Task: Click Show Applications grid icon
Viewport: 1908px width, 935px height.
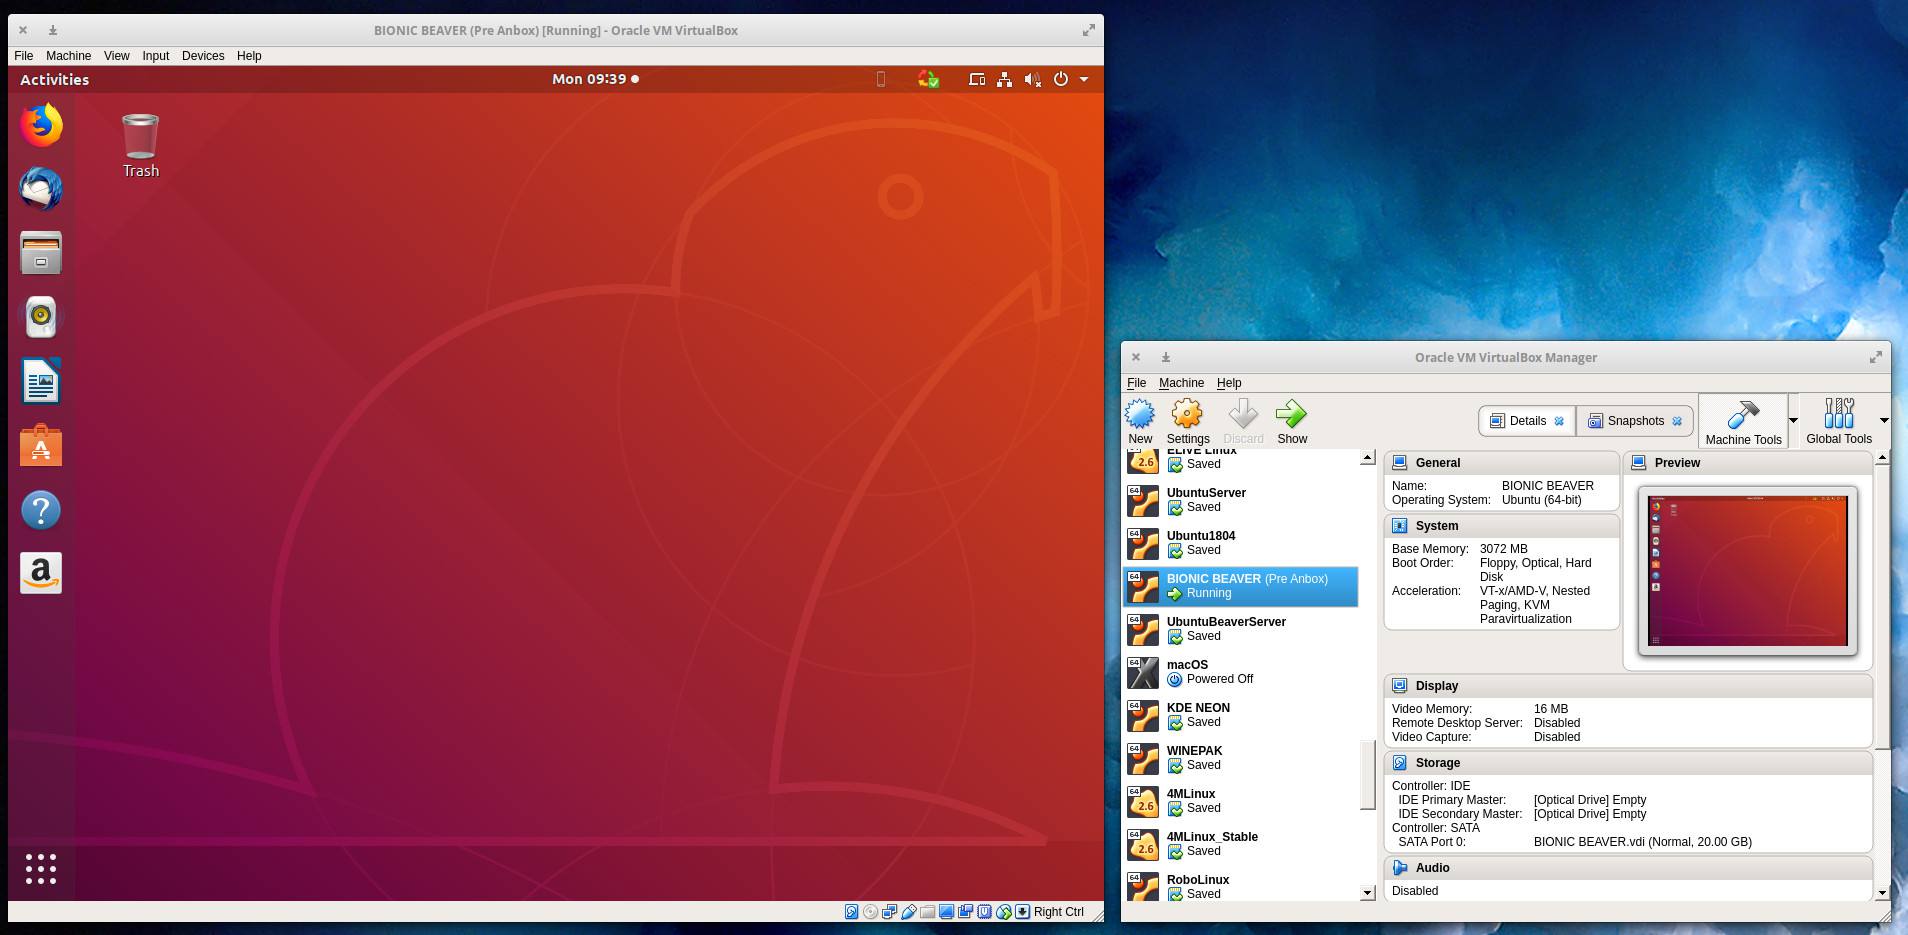Action: [x=41, y=868]
